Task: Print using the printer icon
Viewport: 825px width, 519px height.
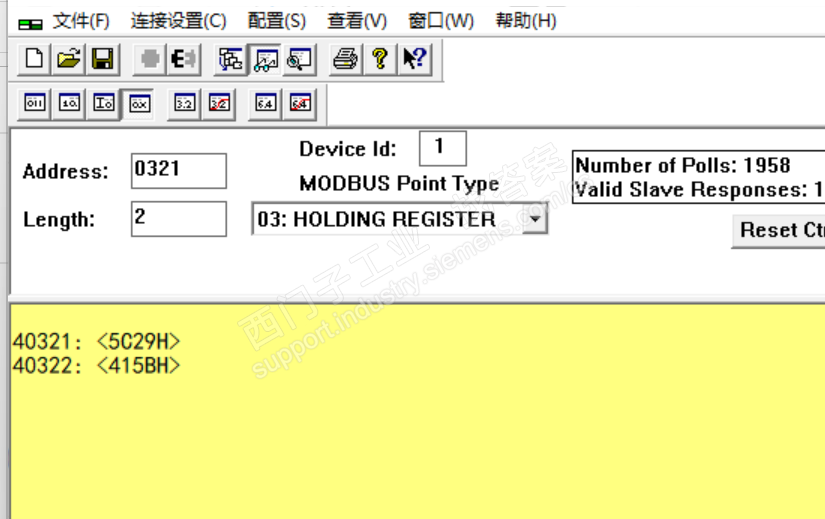Action: pos(346,59)
